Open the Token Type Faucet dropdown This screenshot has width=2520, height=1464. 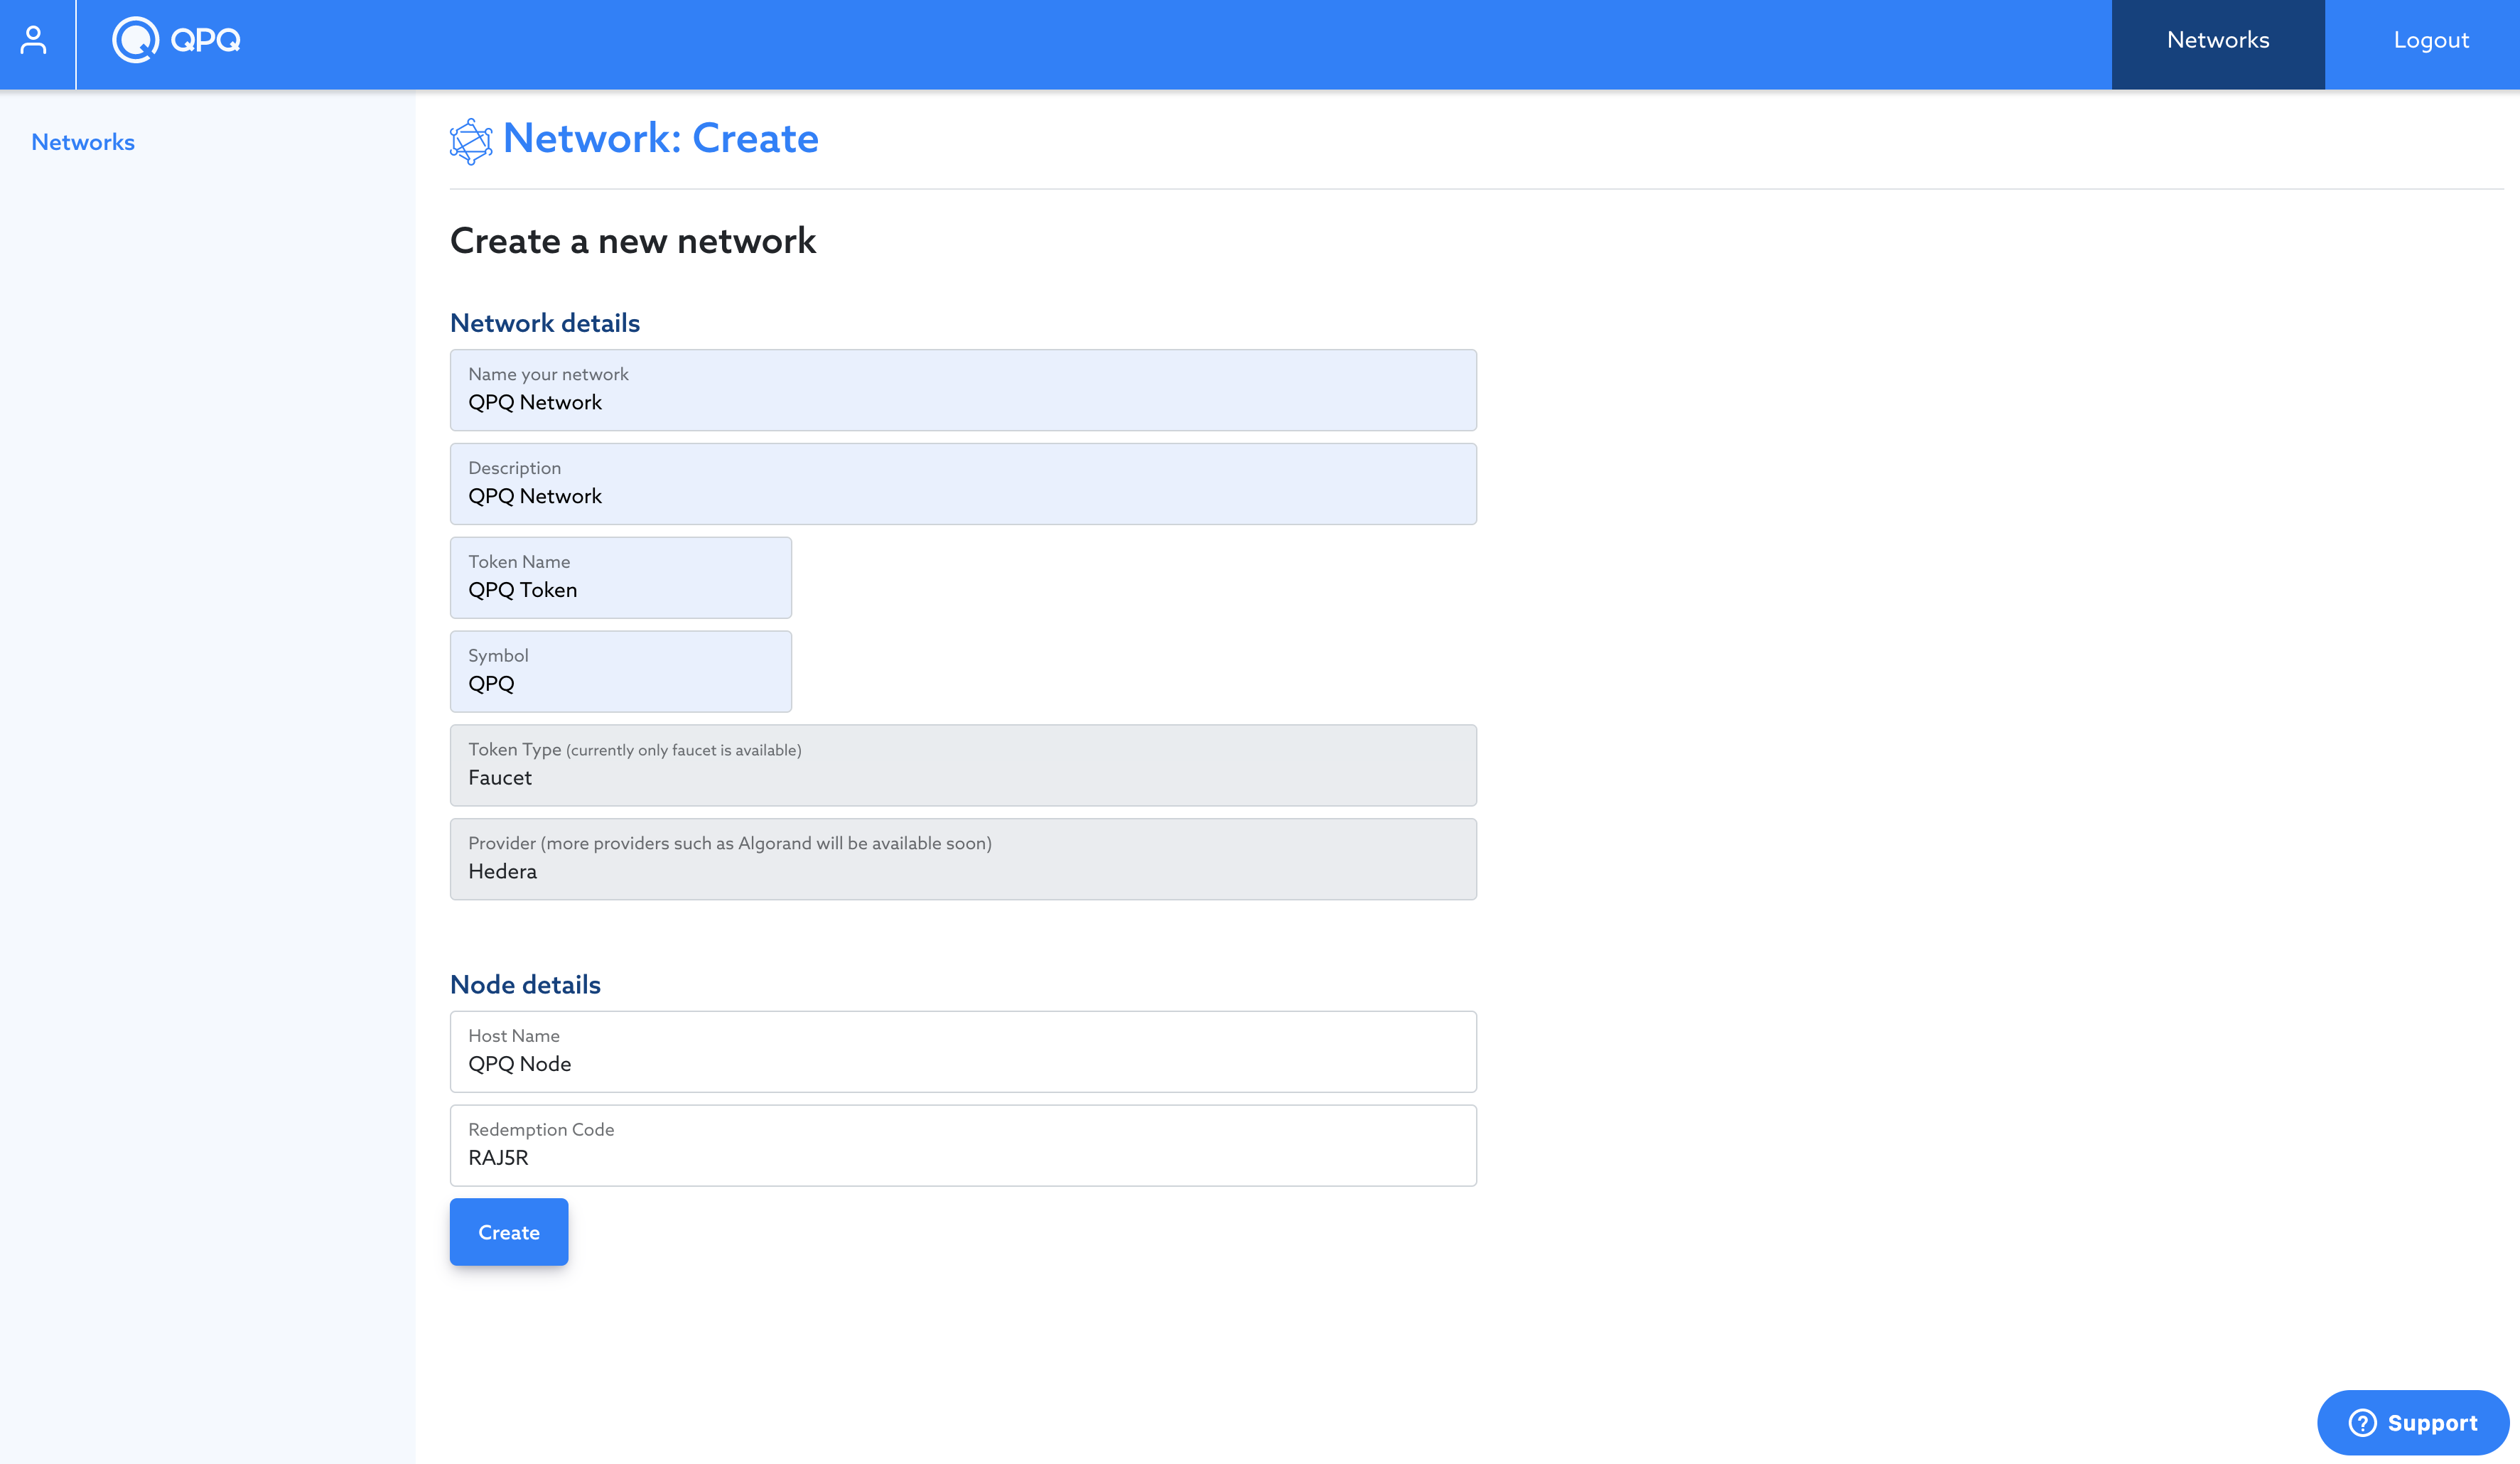click(962, 765)
